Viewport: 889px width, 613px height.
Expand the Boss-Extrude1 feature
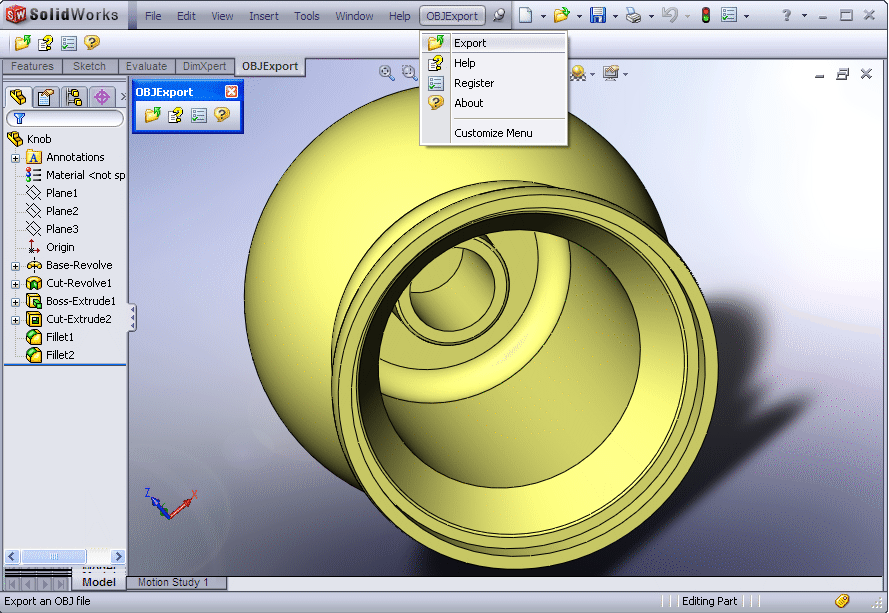[x=15, y=302]
